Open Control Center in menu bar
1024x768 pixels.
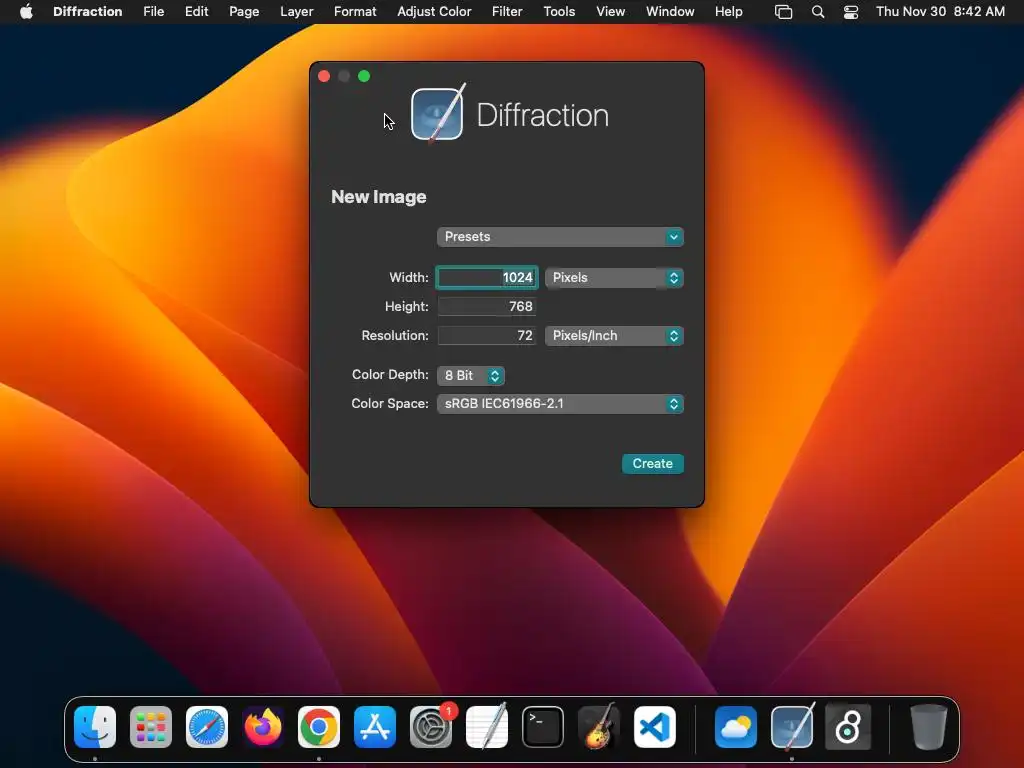[x=851, y=12]
